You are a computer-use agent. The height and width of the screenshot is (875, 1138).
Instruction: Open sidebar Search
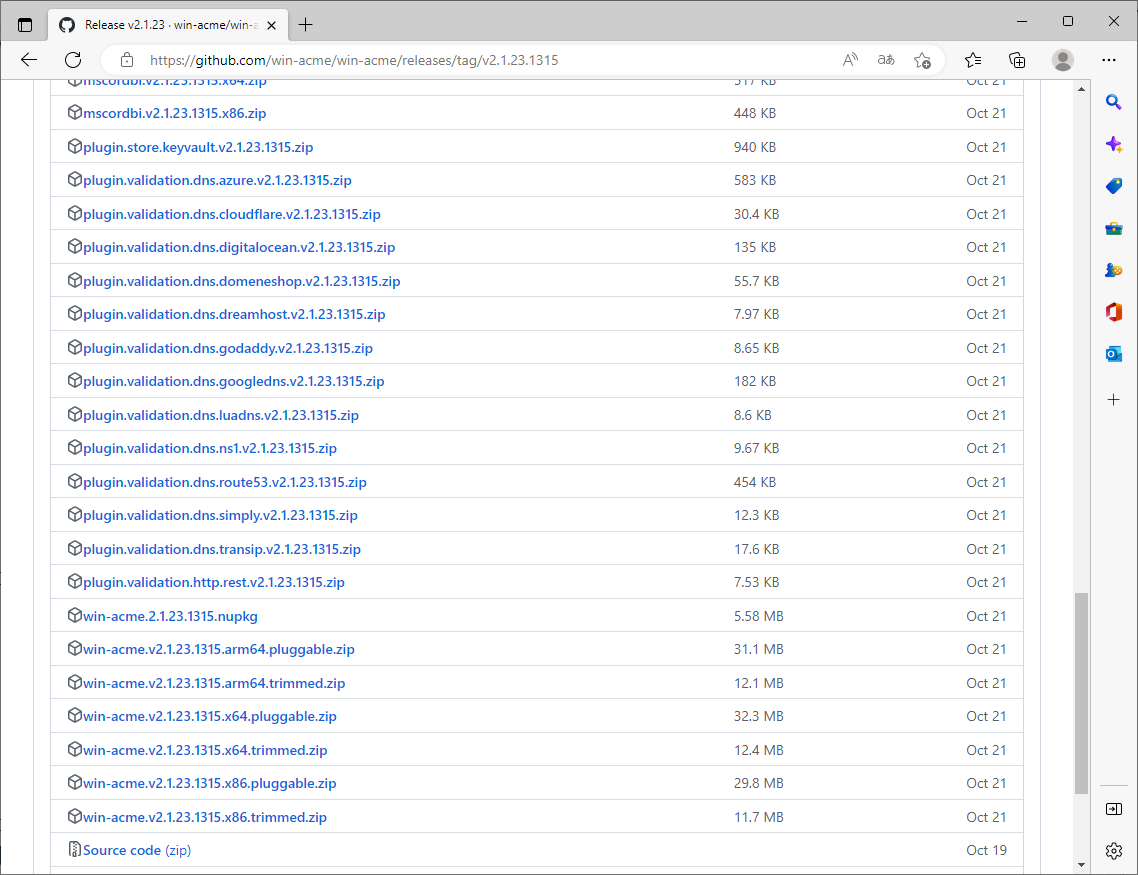click(x=1114, y=102)
